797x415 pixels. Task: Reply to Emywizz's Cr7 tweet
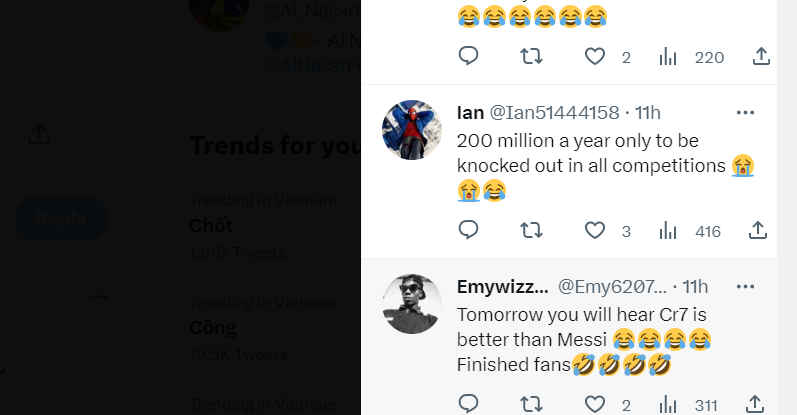(x=469, y=404)
